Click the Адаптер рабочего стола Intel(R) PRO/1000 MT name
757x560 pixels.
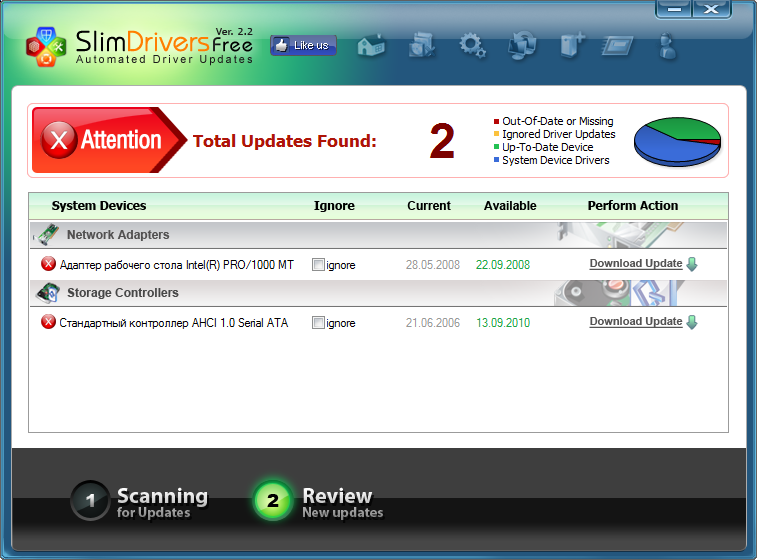(176, 265)
